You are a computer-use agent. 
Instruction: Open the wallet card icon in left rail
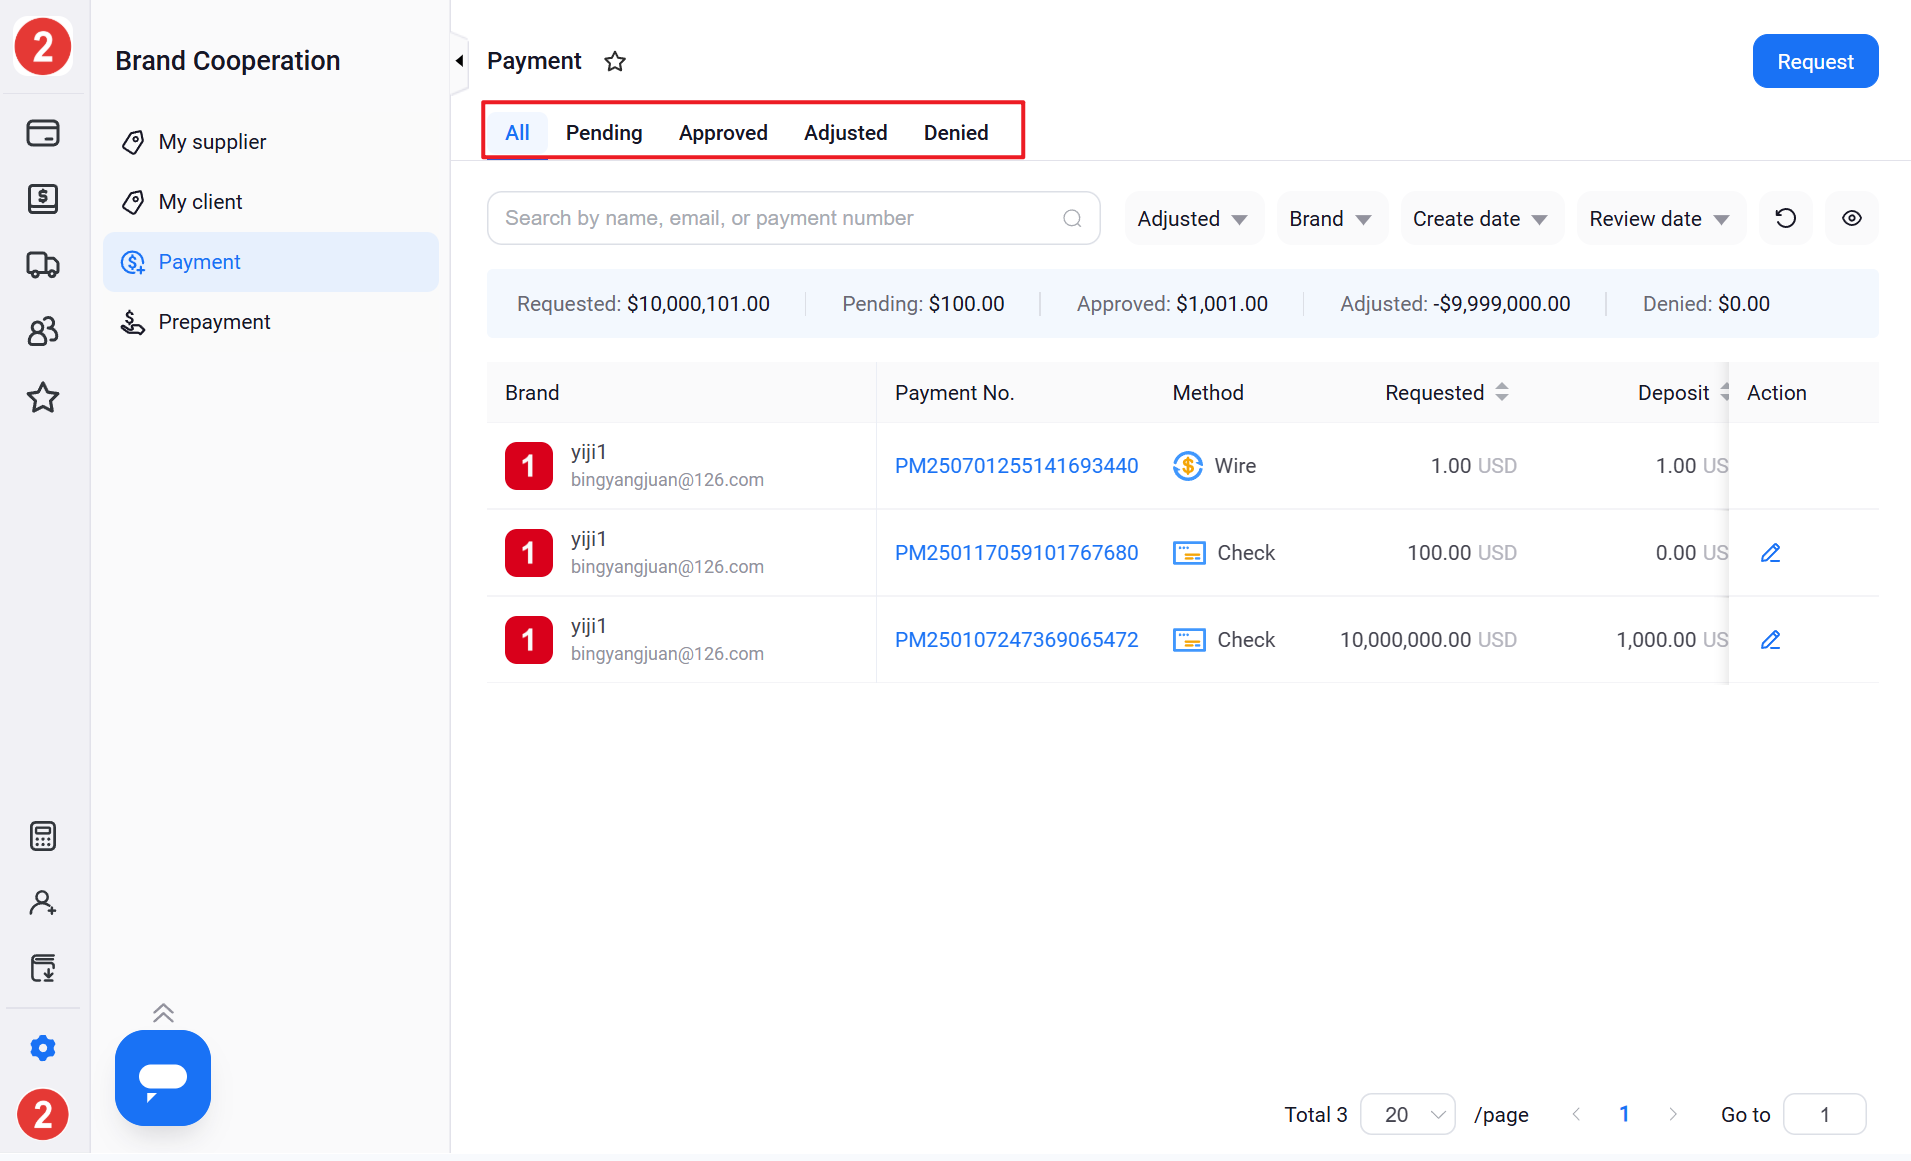tap(43, 132)
